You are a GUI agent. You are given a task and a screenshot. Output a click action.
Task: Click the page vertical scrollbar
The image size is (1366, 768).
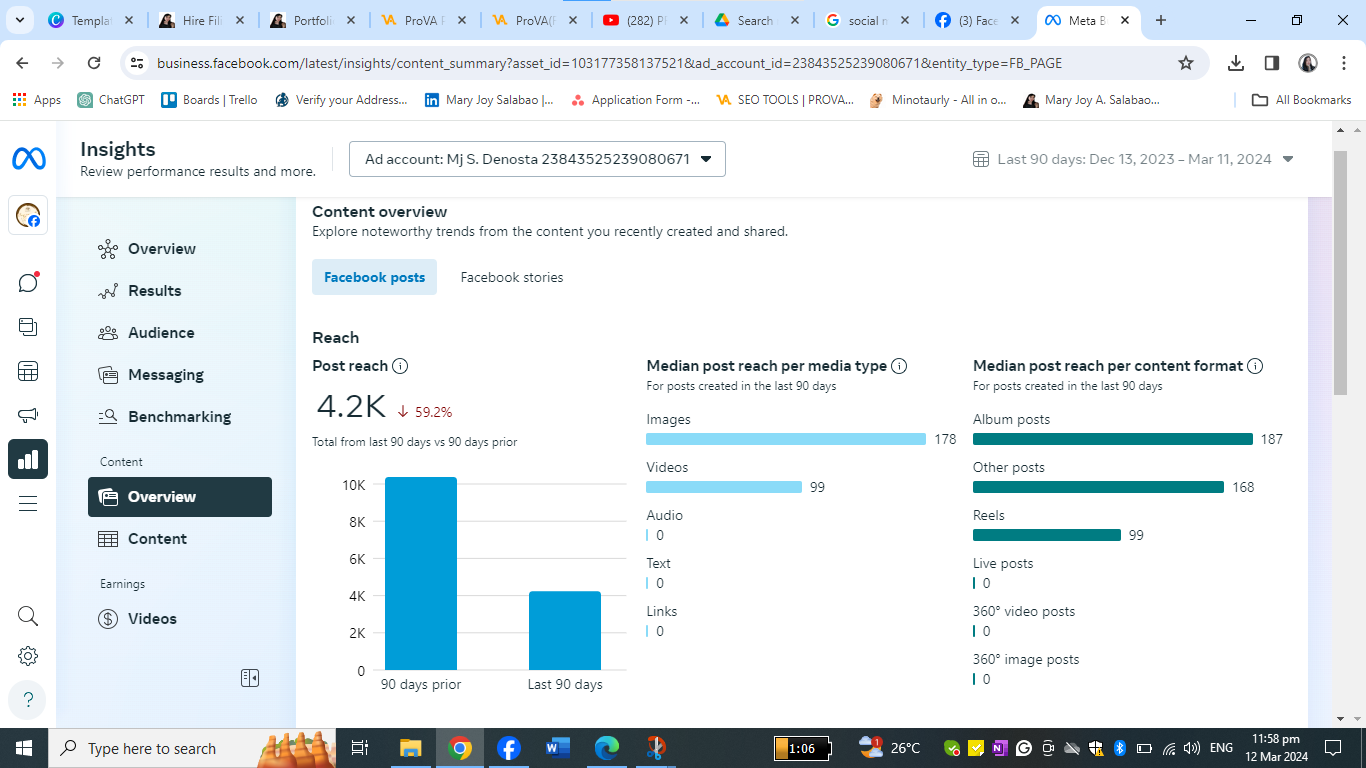coord(1340,274)
